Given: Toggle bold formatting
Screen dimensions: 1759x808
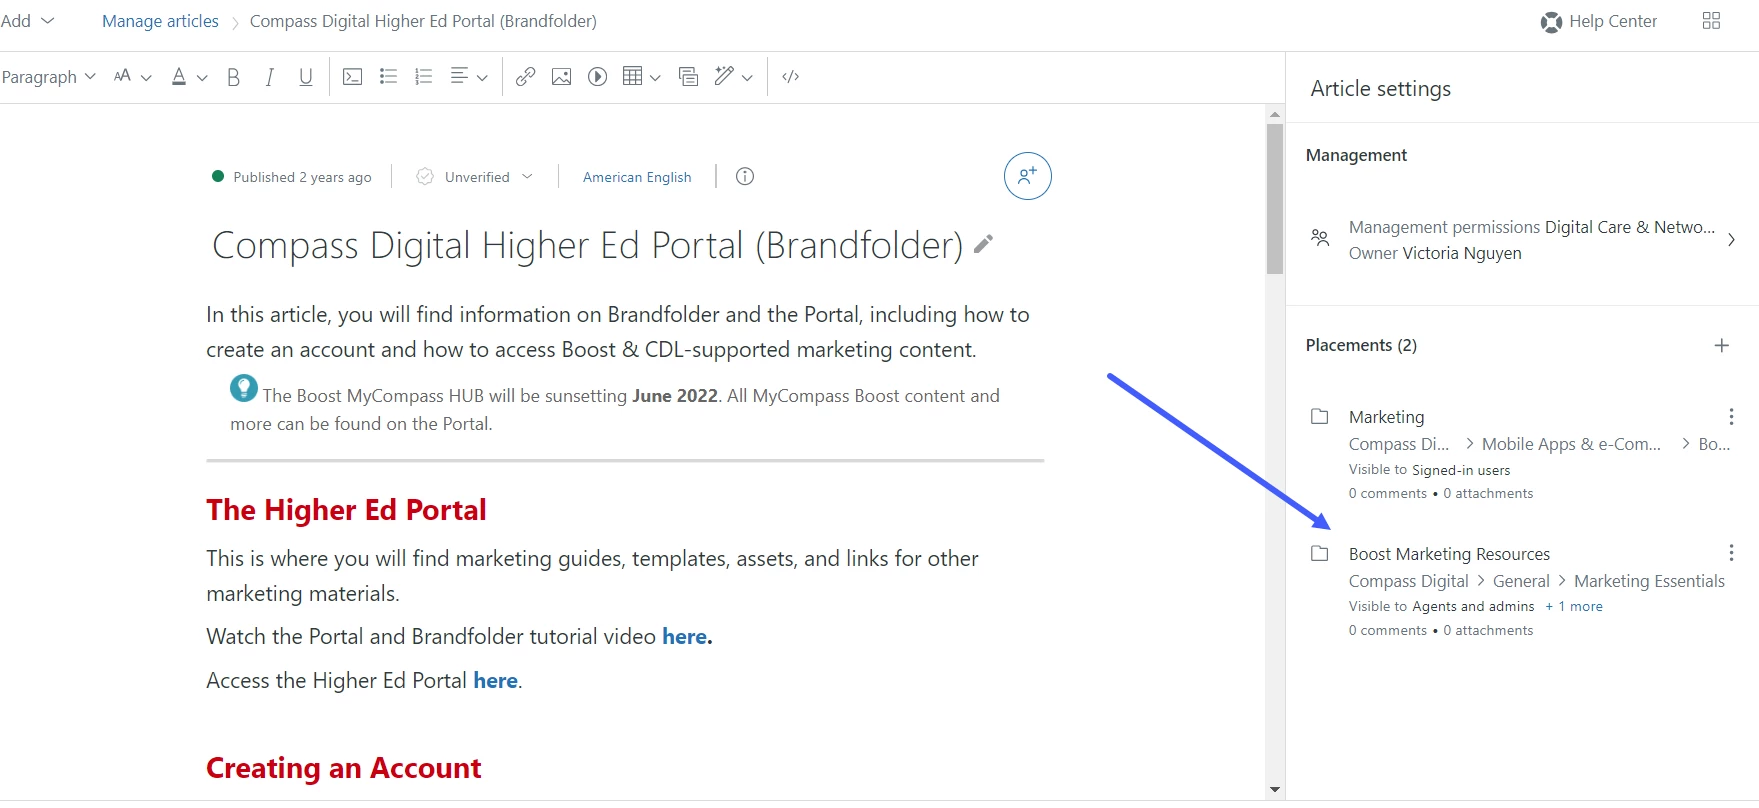Looking at the screenshot, I should pos(233,77).
